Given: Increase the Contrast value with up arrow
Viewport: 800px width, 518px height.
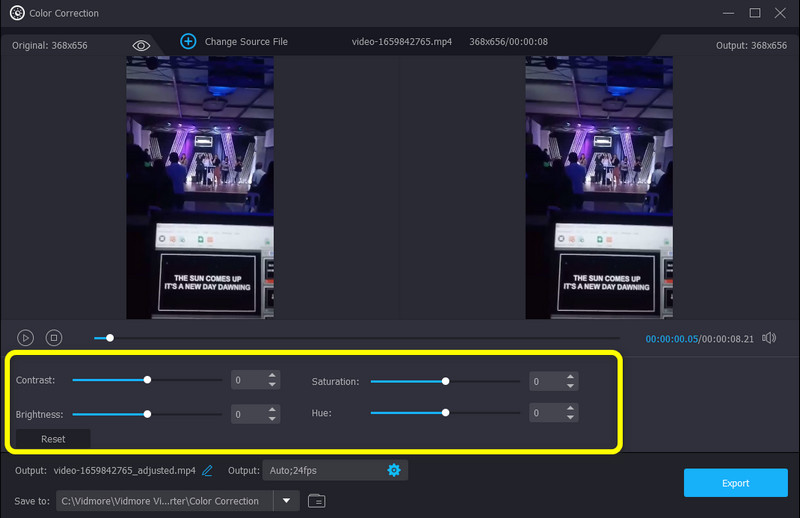Looking at the screenshot, I should [x=271, y=376].
